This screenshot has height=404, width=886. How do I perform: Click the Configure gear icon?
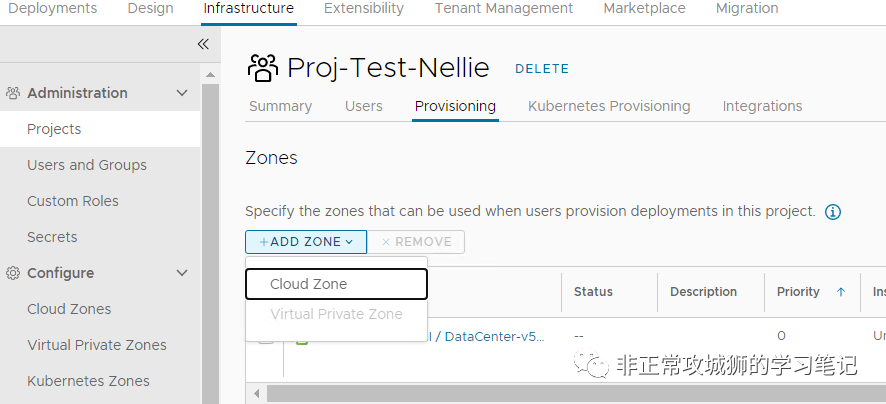[14, 273]
